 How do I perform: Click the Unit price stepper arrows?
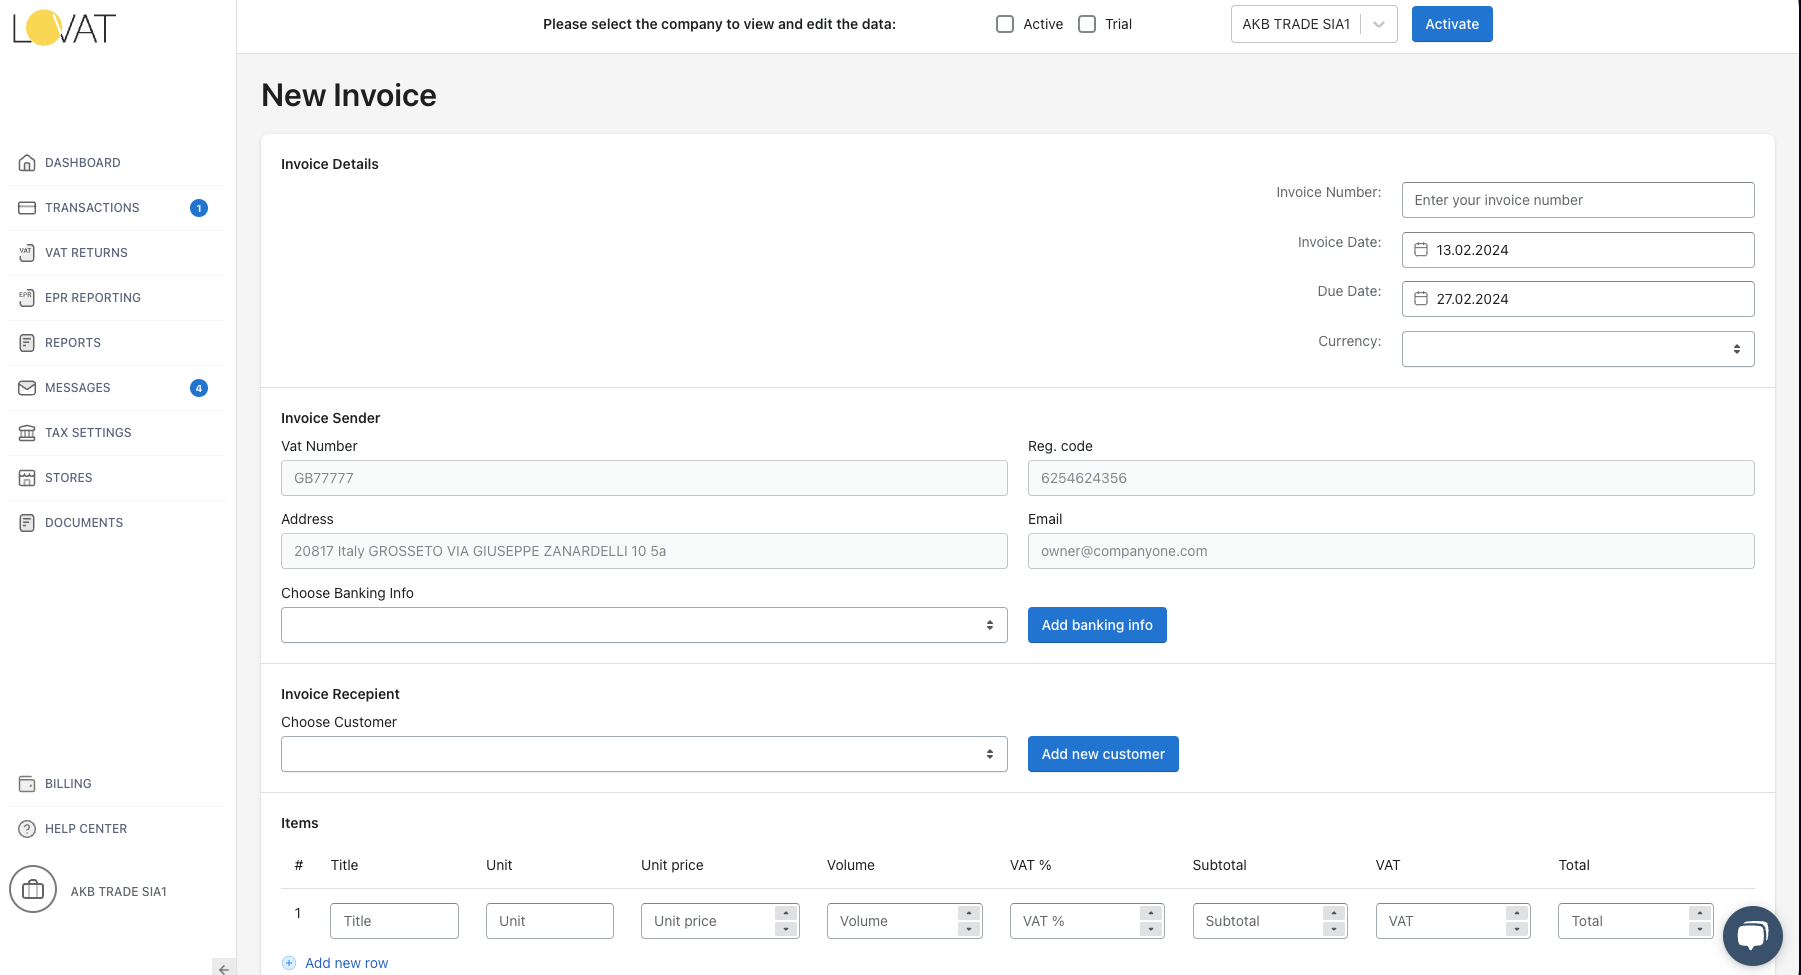click(786, 921)
